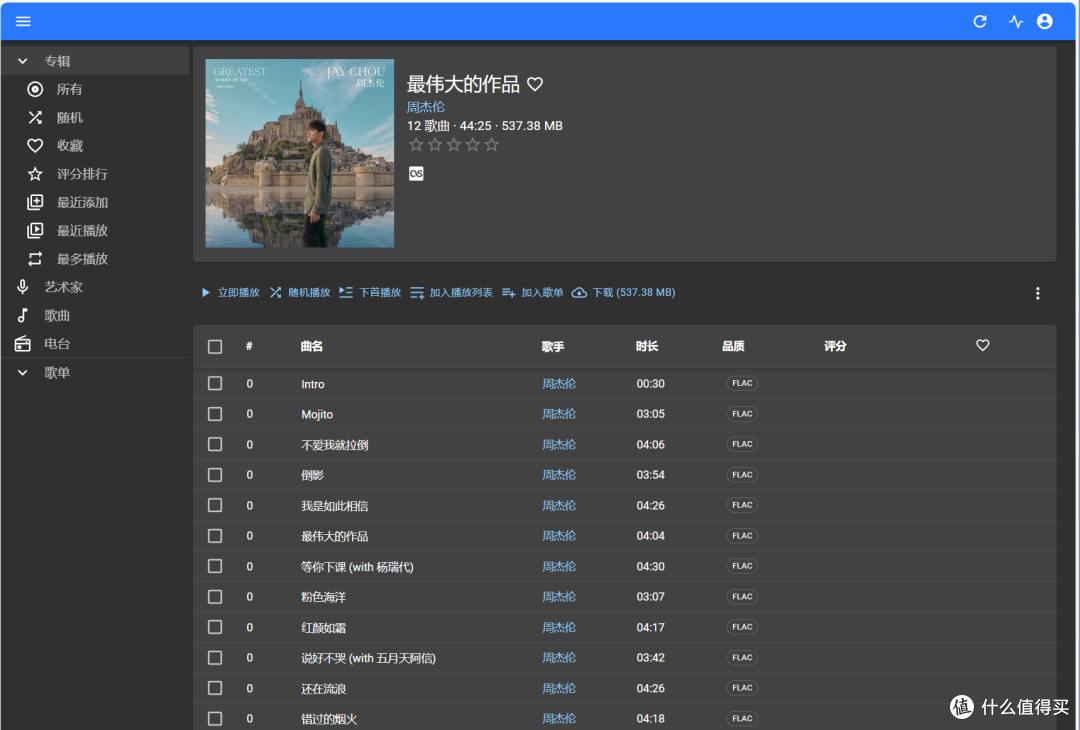Open the hamburger menu

23,21
